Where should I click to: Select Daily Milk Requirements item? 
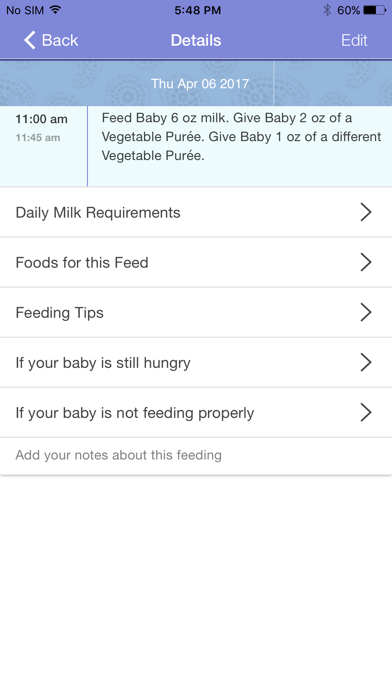click(196, 212)
